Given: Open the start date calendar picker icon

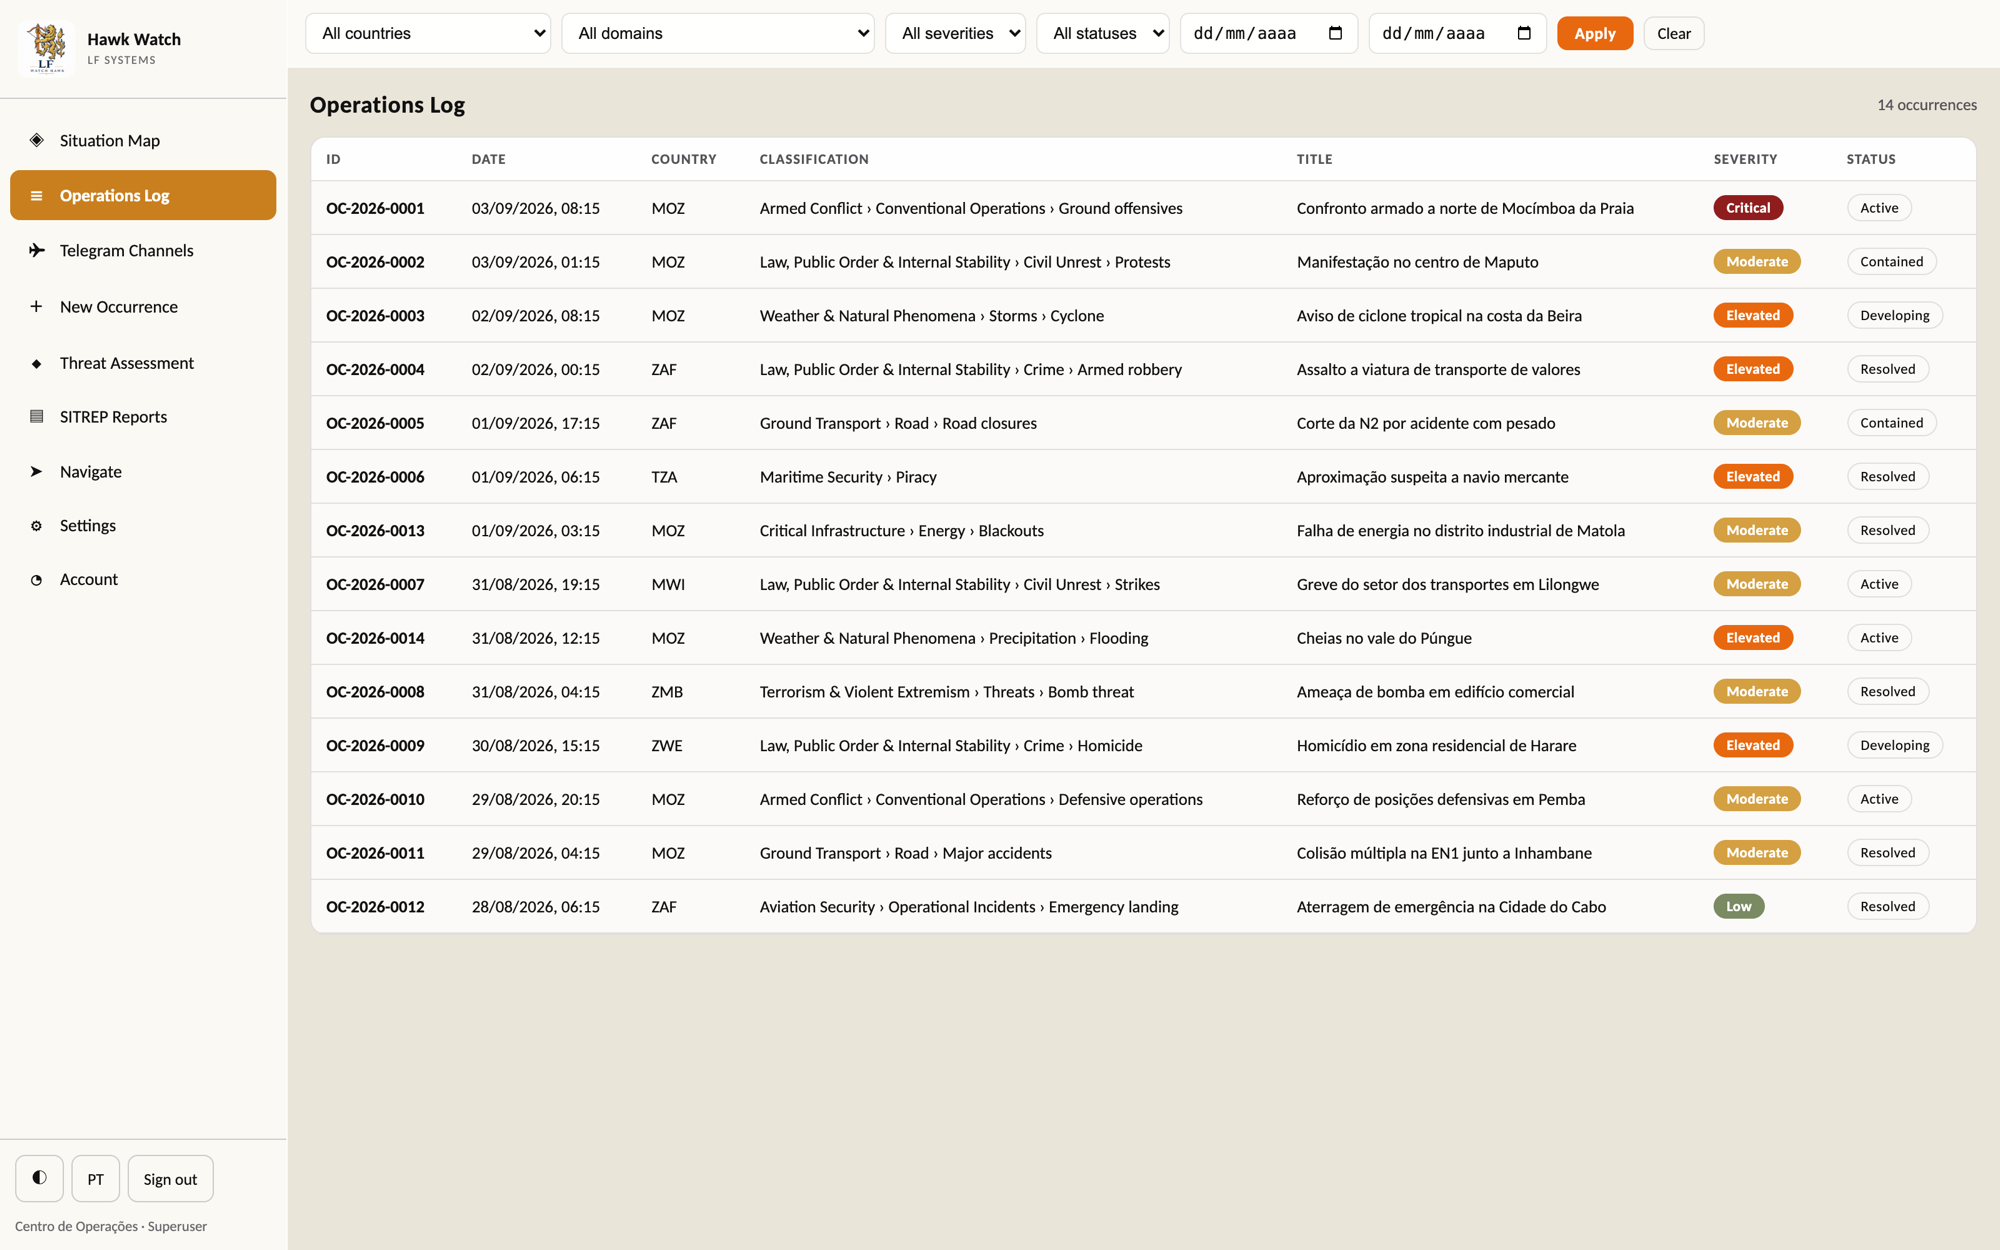Looking at the screenshot, I should pos(1335,33).
